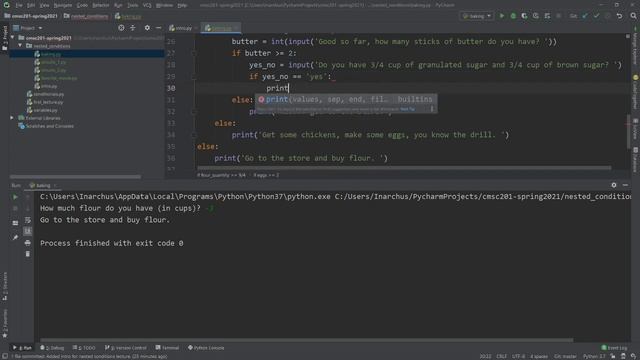640x360 pixels.
Task: Click the locate file target icon in Project panel
Action: (x=121, y=28)
